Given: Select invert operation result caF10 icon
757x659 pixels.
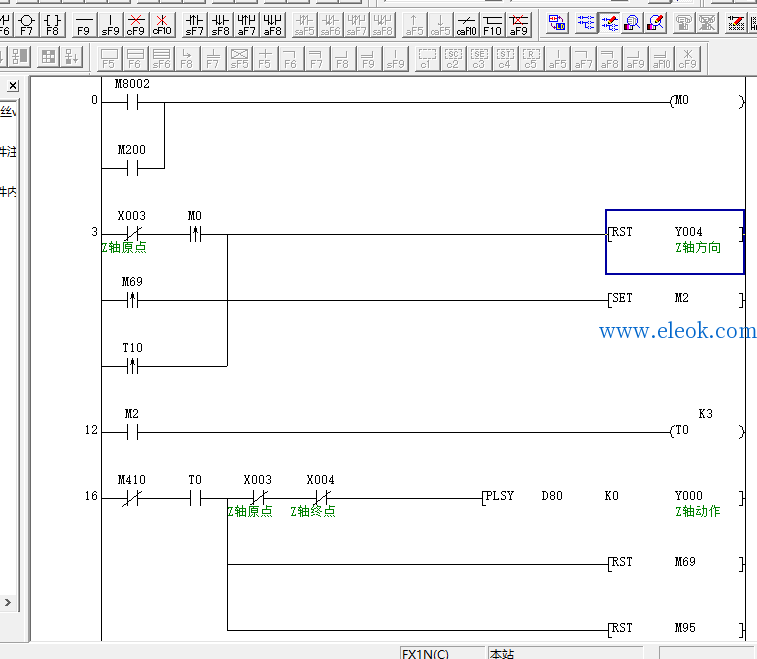Looking at the screenshot, I should pyautogui.click(x=466, y=25).
